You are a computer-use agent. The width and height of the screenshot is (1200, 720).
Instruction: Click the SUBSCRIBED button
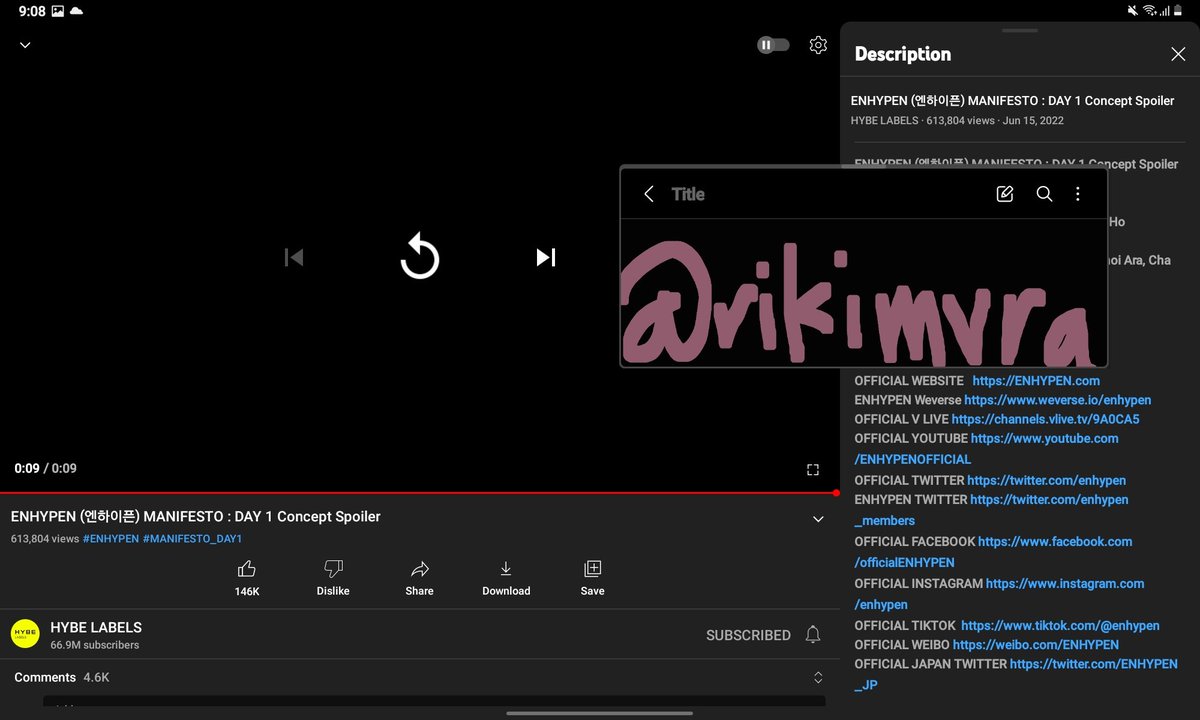pos(748,635)
